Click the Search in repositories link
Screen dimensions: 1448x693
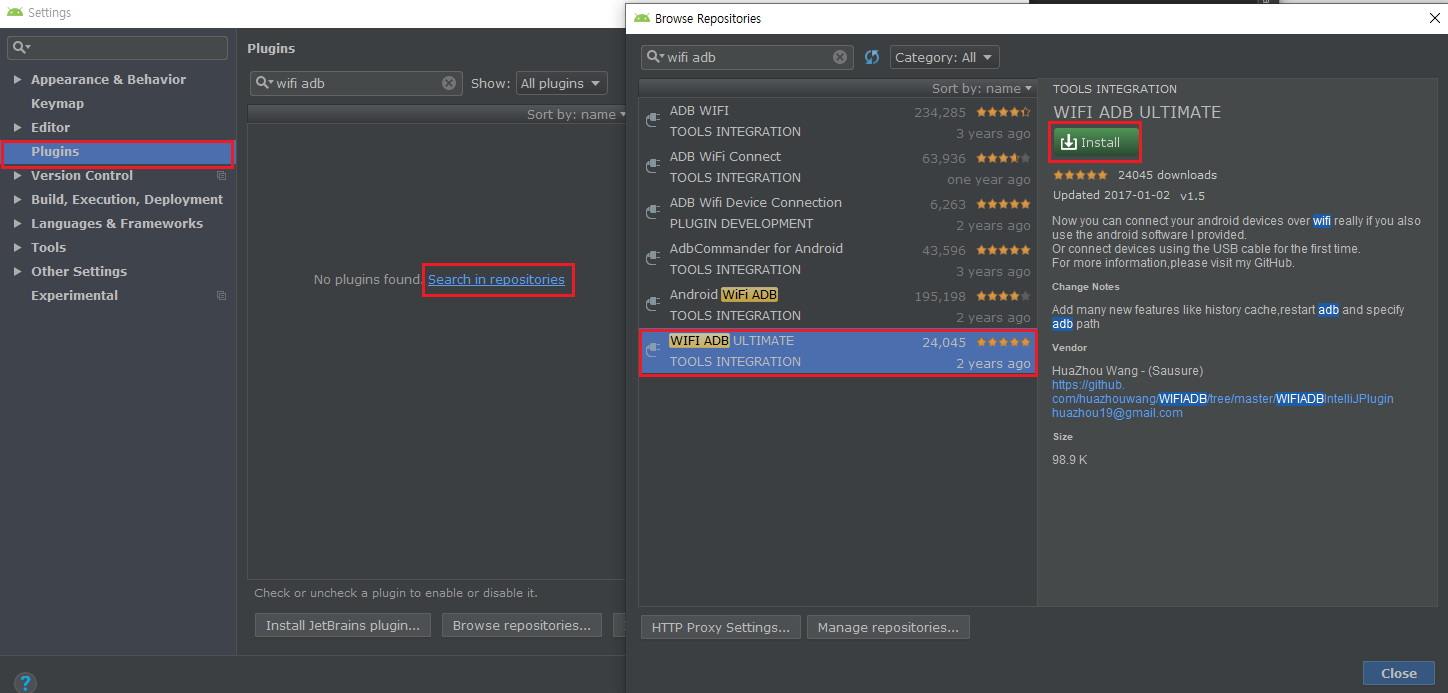click(x=496, y=279)
